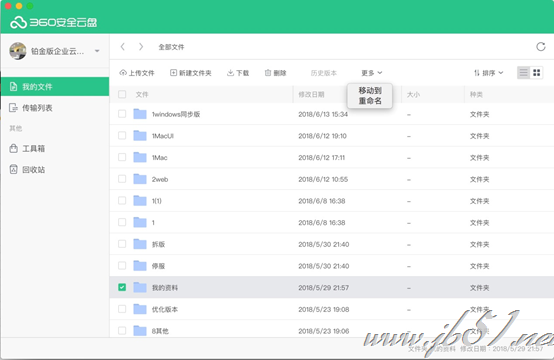Select the 1MacUI folder name
The image size is (554, 360).
point(163,136)
